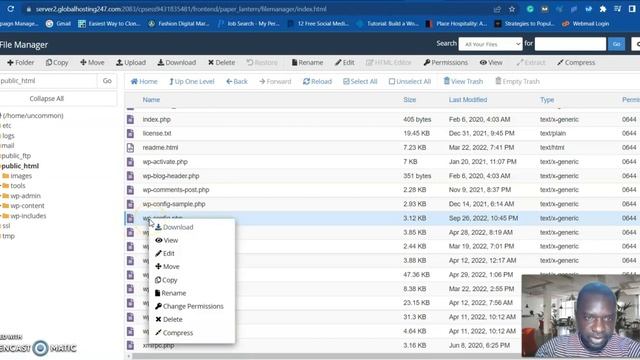This screenshot has width=640, height=360.
Task: Sort files by Size column
Action: (x=409, y=100)
